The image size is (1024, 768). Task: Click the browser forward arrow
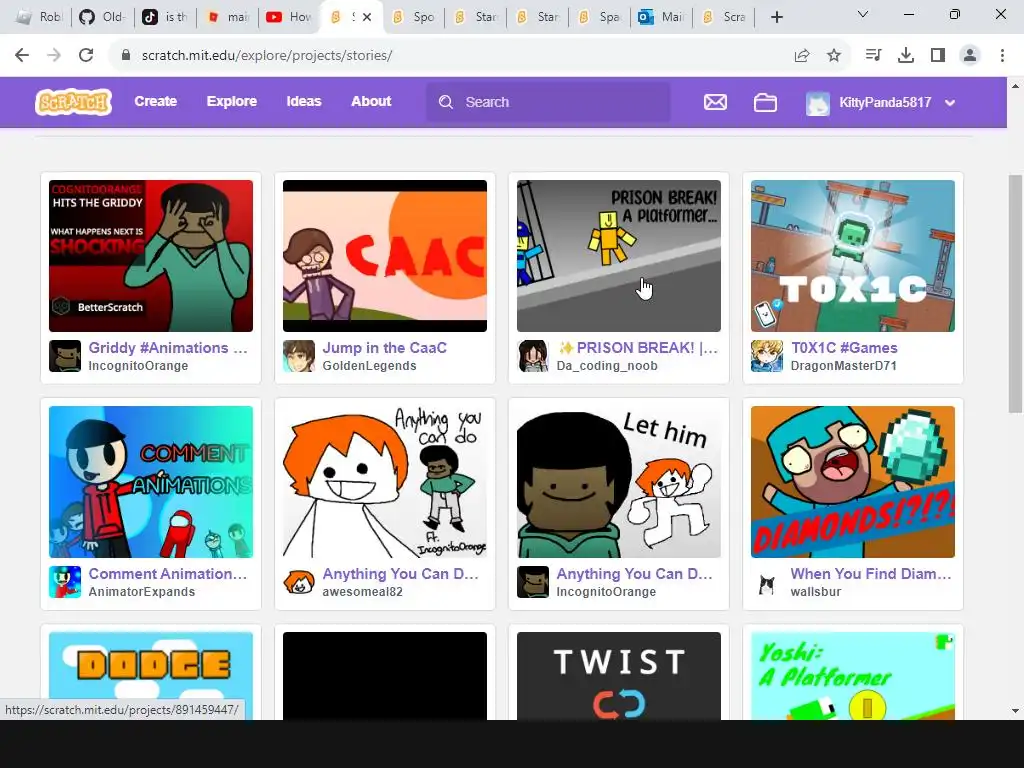click(54, 56)
